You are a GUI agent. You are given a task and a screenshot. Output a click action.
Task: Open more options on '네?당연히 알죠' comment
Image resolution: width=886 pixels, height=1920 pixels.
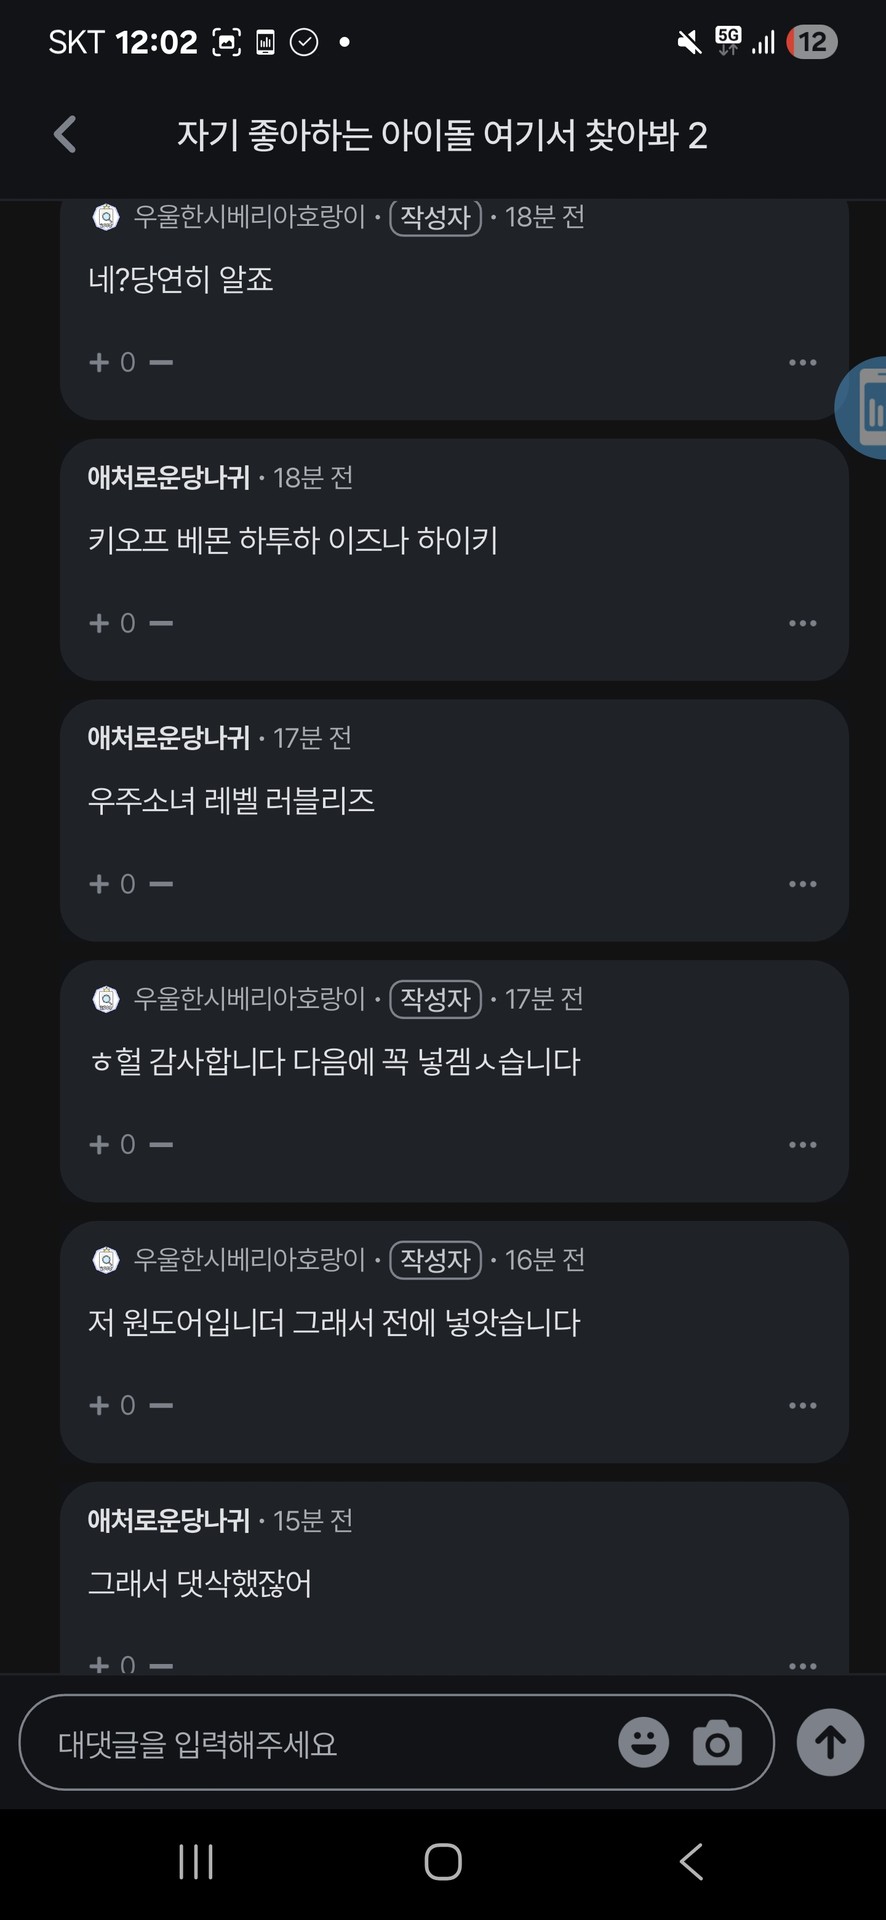pos(802,362)
